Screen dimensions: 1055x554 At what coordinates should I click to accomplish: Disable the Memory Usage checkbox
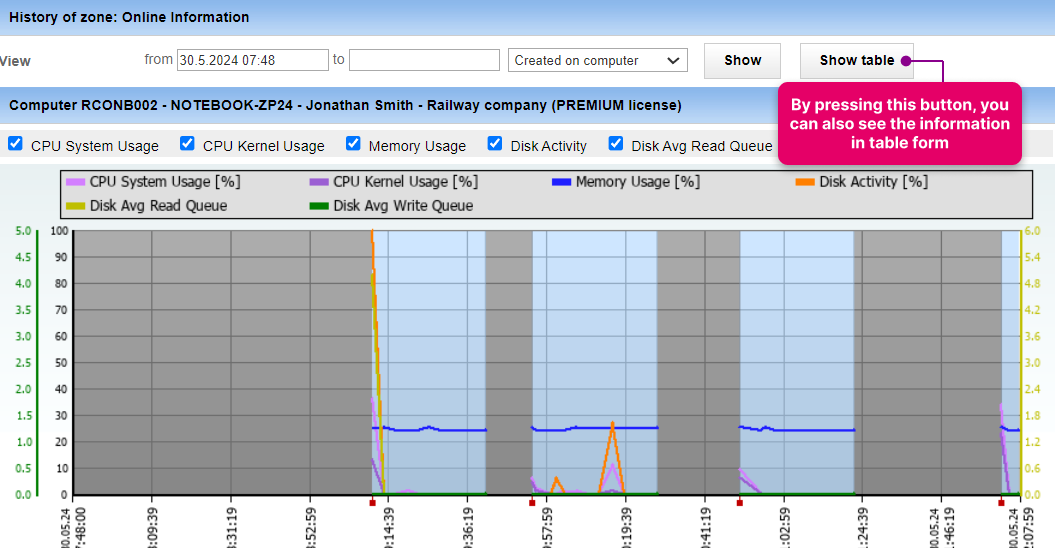tap(353, 143)
